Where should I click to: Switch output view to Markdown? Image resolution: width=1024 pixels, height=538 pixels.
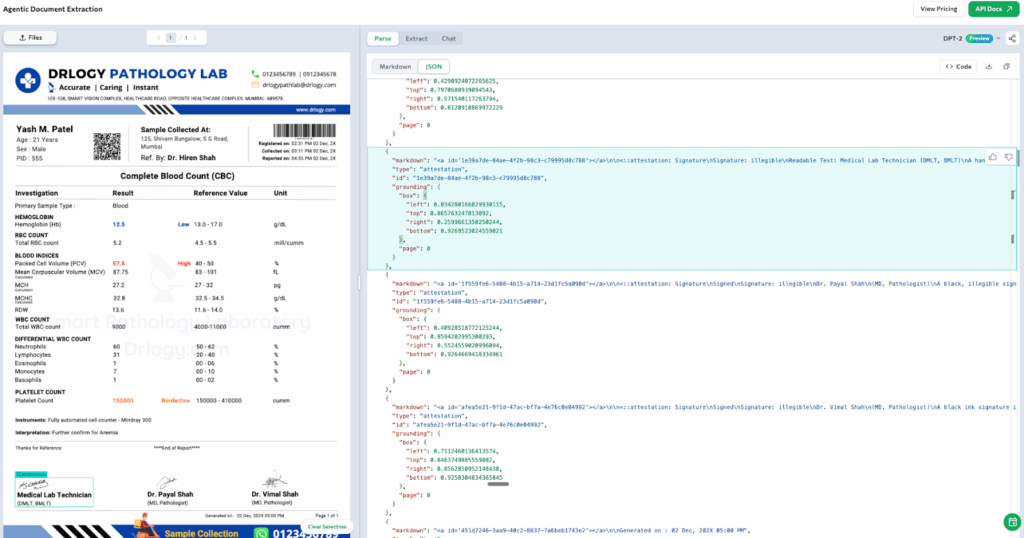point(395,67)
